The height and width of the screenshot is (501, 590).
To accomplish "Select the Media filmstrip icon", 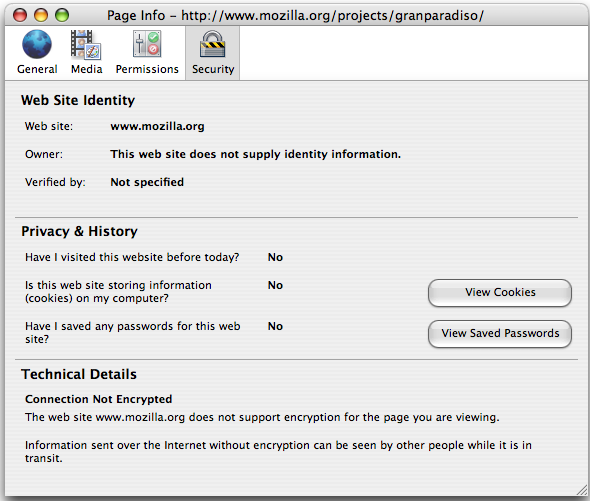I will pos(86,44).
